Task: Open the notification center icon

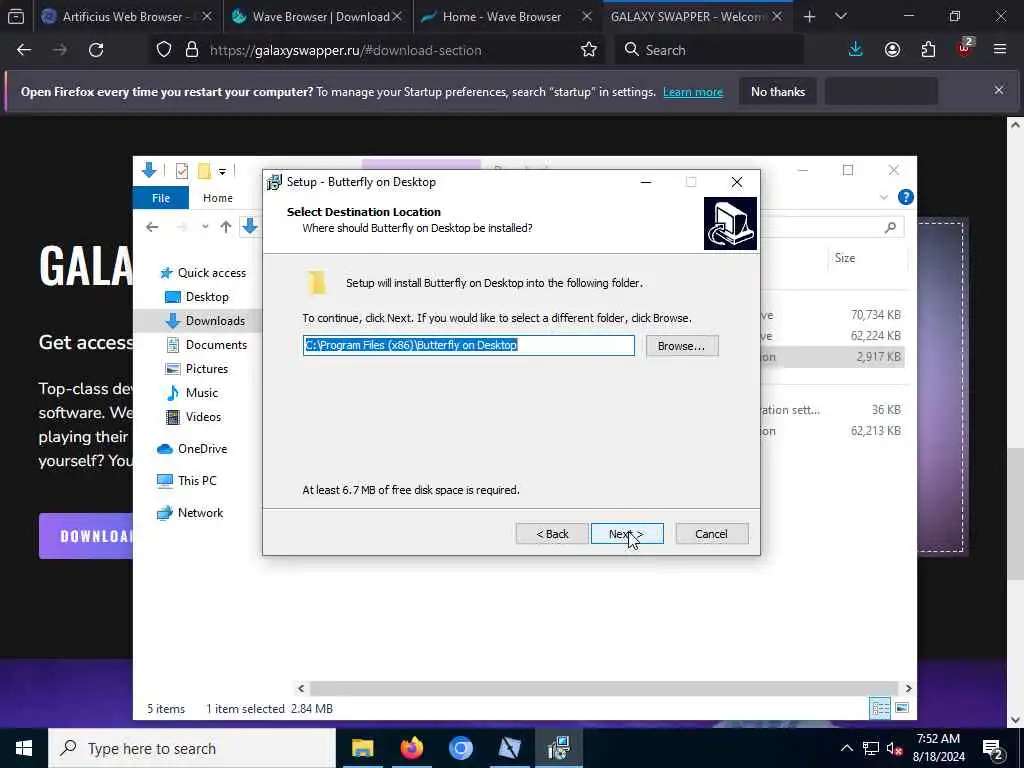Action: [993, 749]
